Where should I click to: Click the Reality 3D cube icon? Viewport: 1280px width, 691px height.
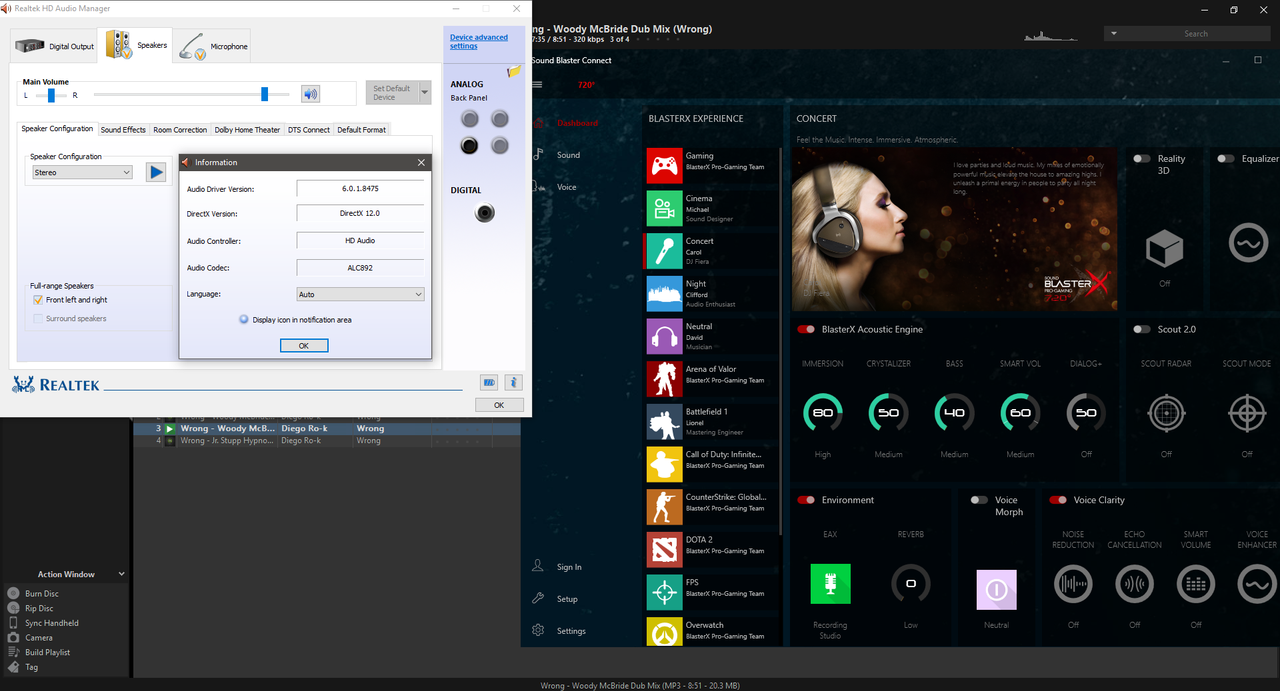pos(1165,248)
